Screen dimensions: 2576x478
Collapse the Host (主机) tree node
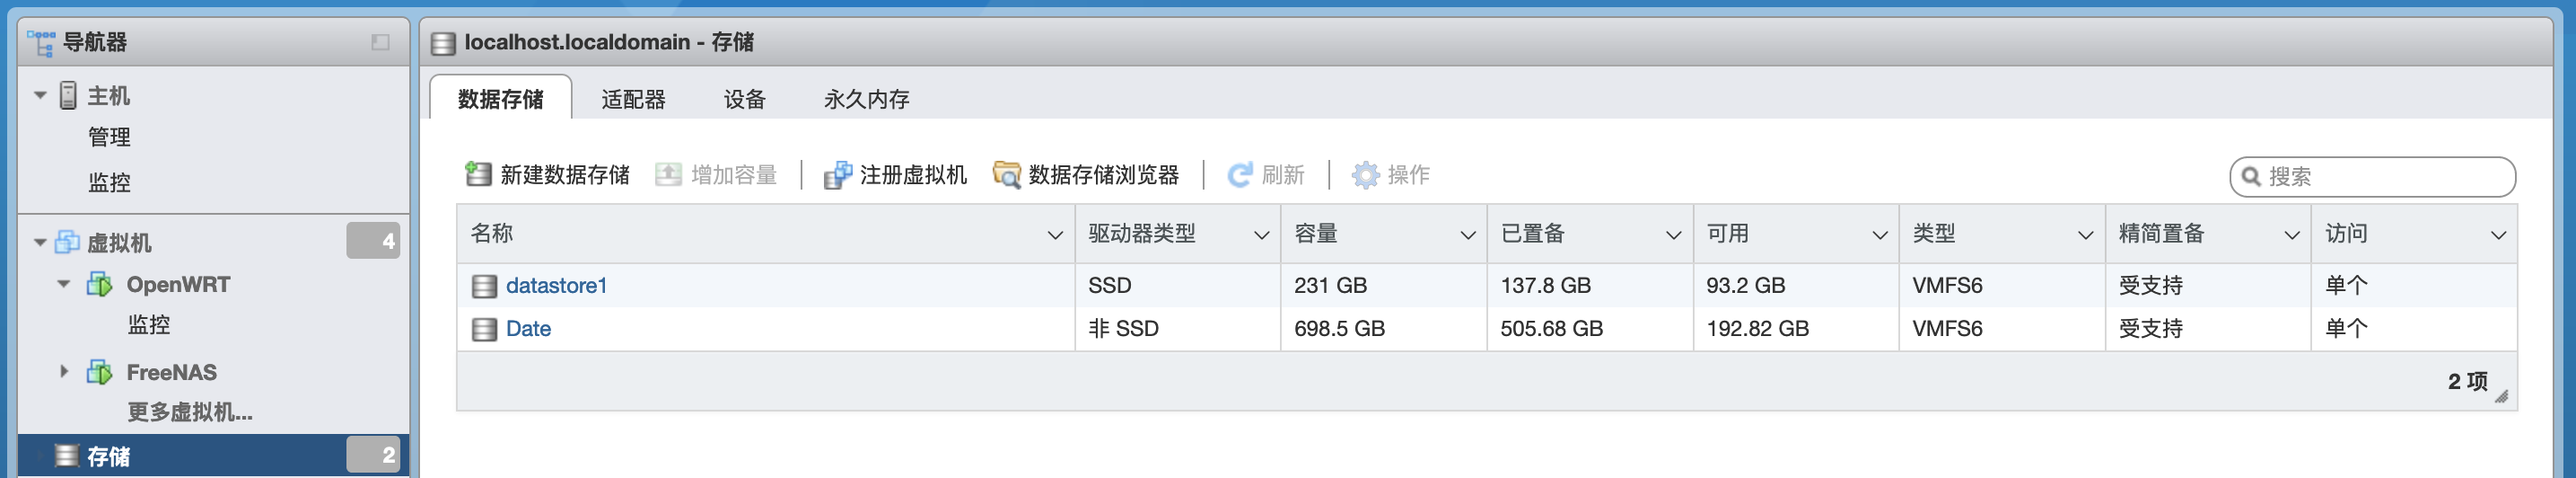(40, 96)
